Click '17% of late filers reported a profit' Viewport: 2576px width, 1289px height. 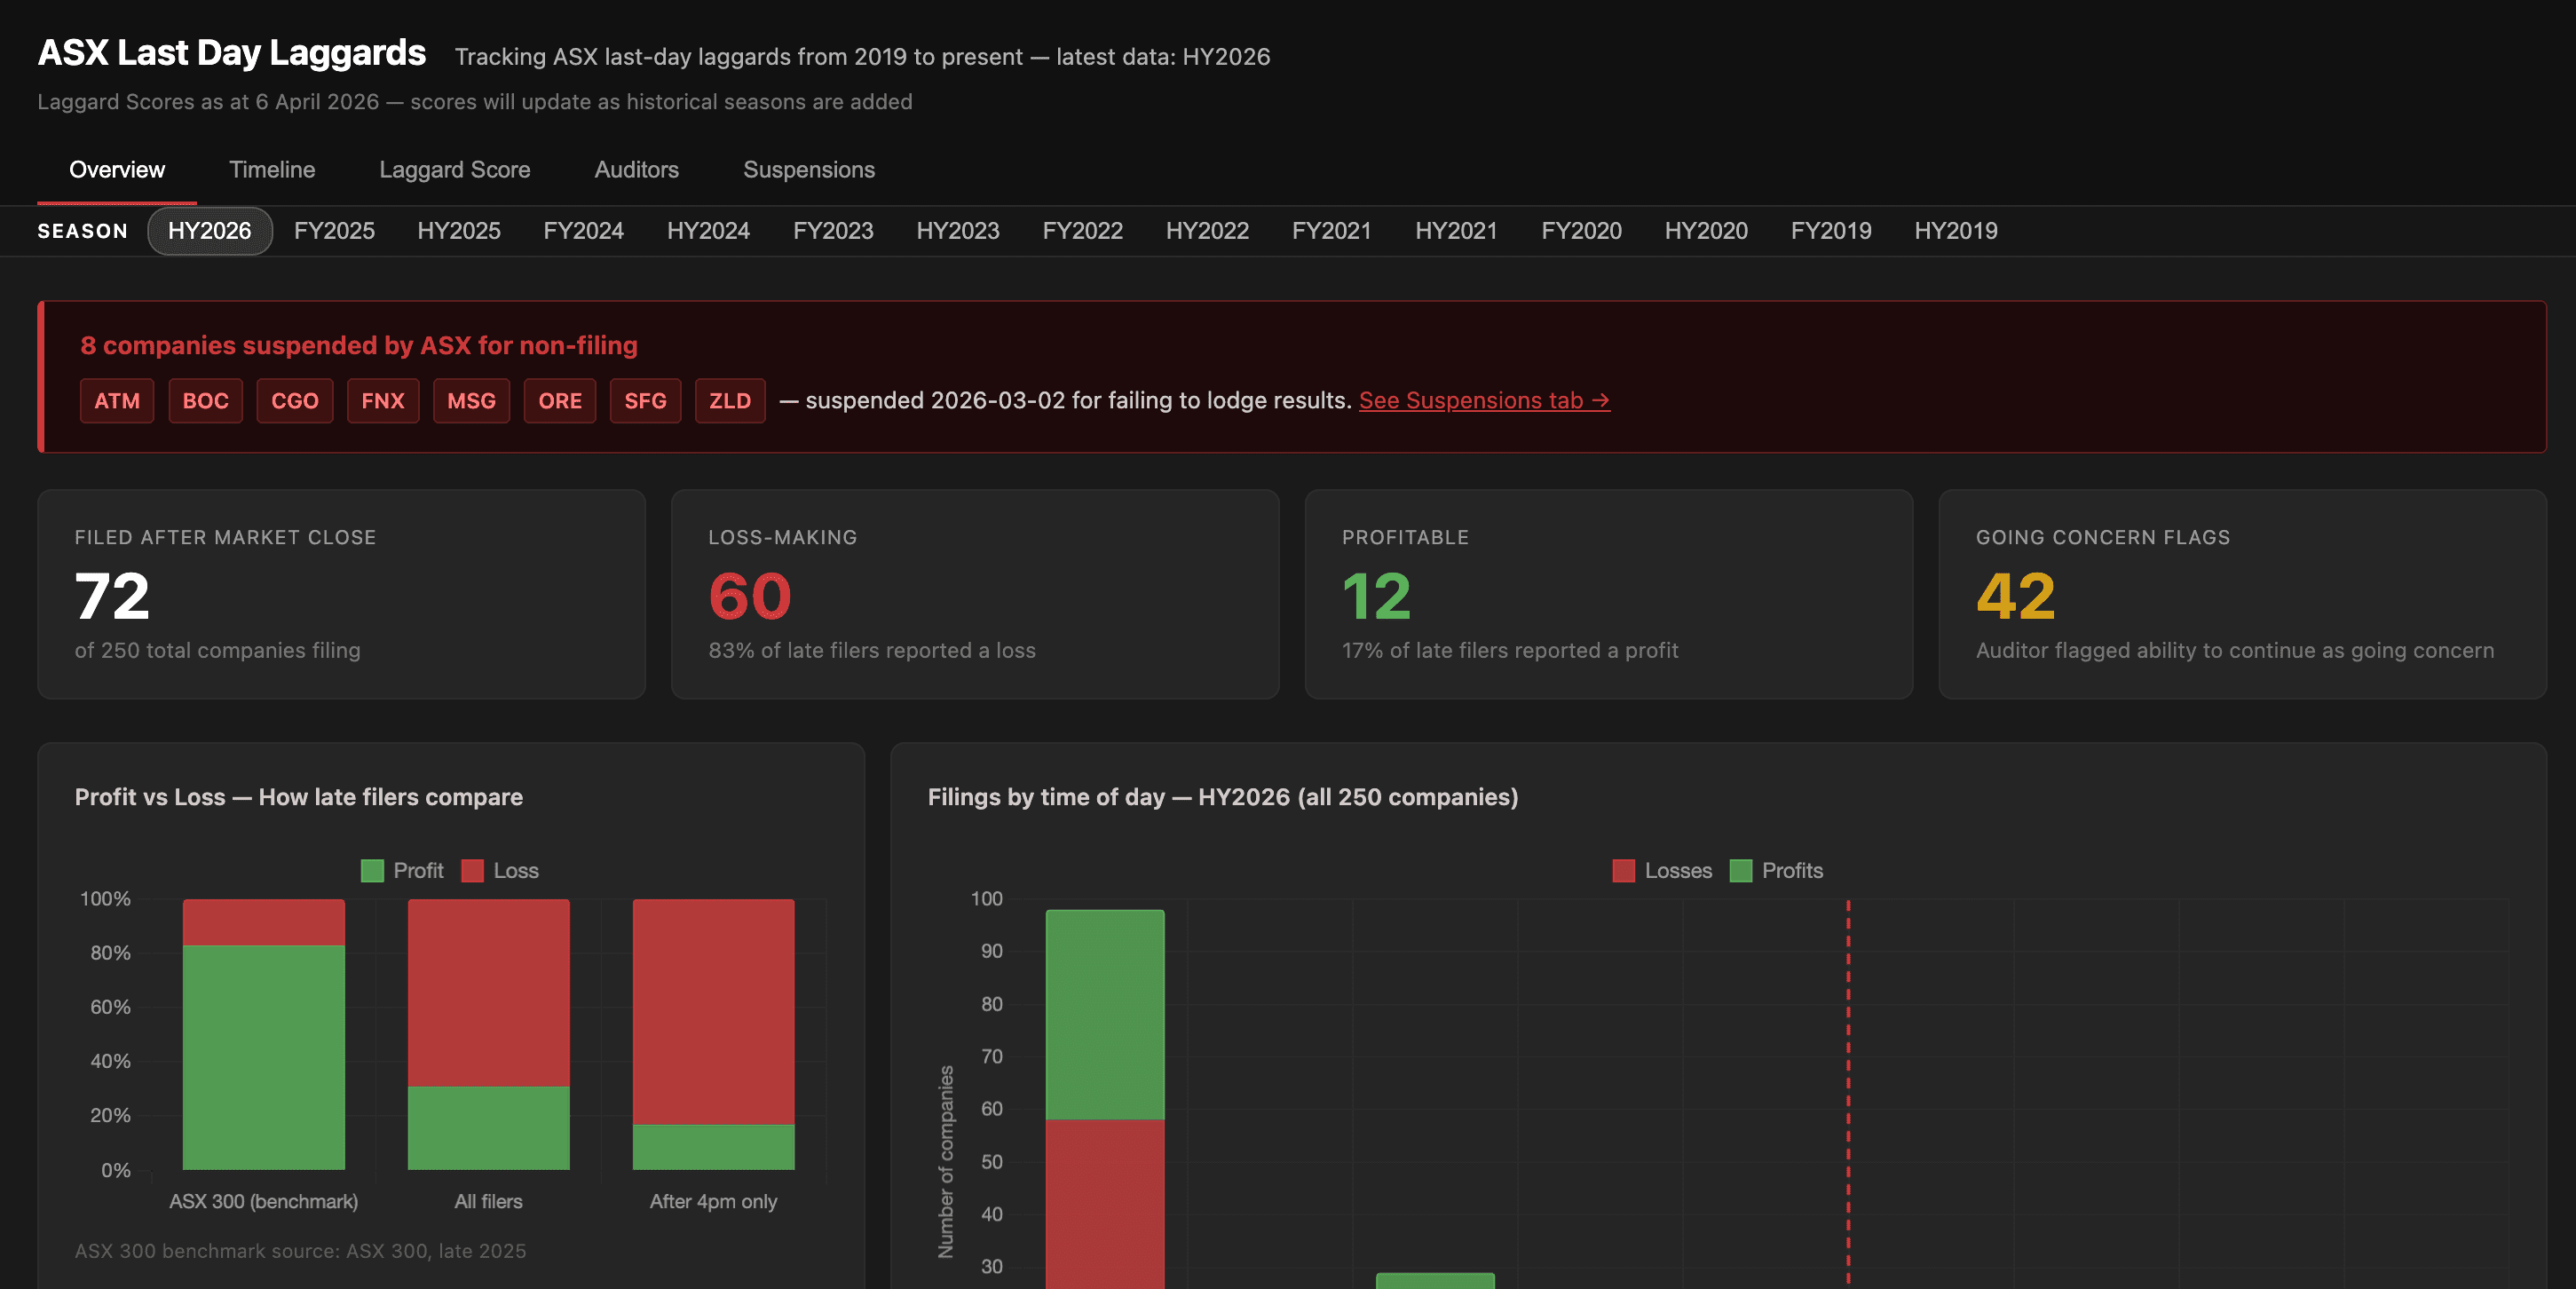point(1510,651)
